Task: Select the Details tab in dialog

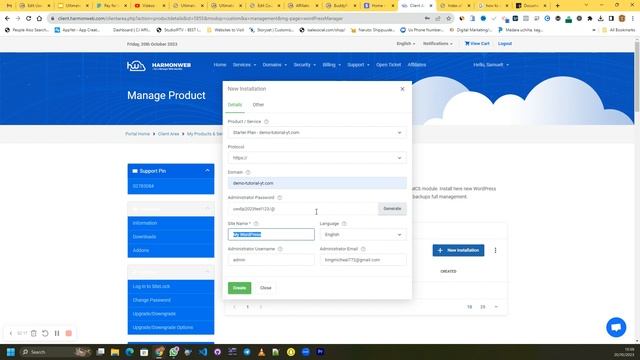Action: [235, 105]
